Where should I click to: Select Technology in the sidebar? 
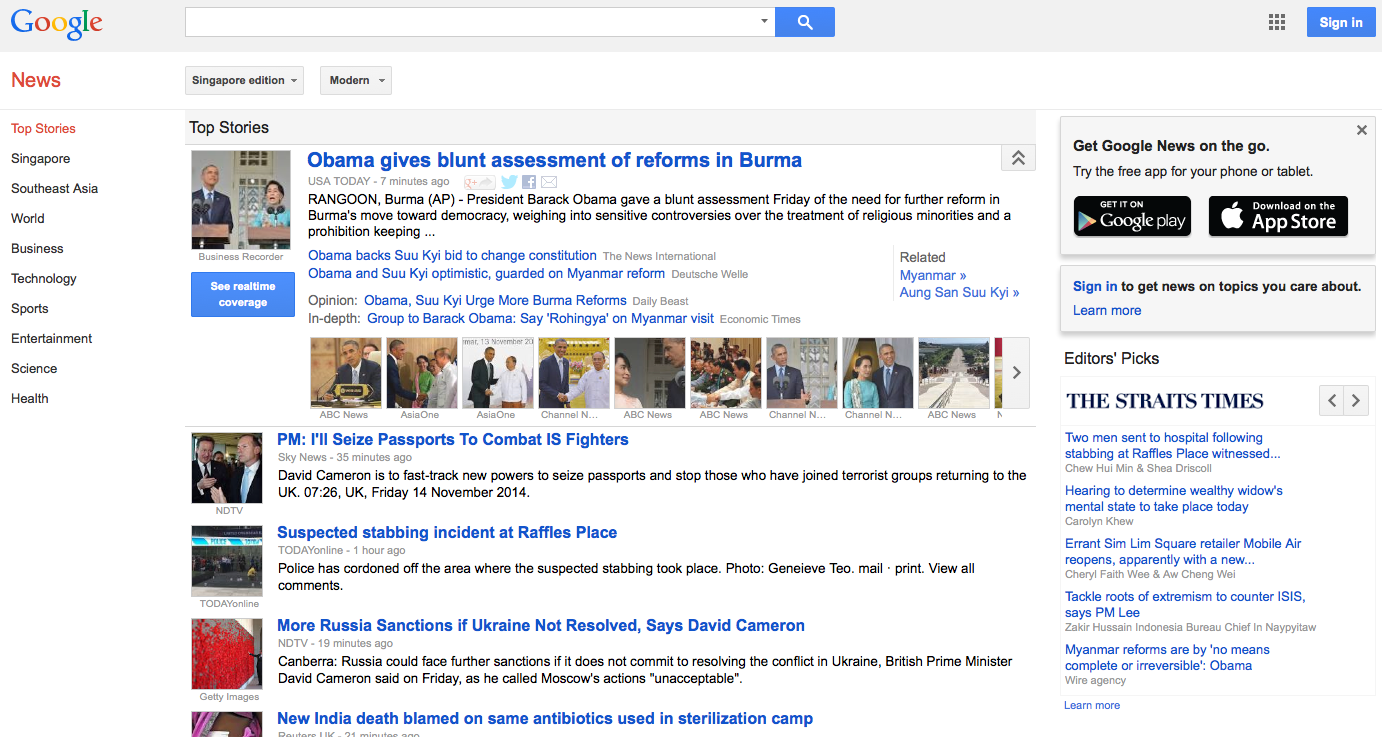44,278
